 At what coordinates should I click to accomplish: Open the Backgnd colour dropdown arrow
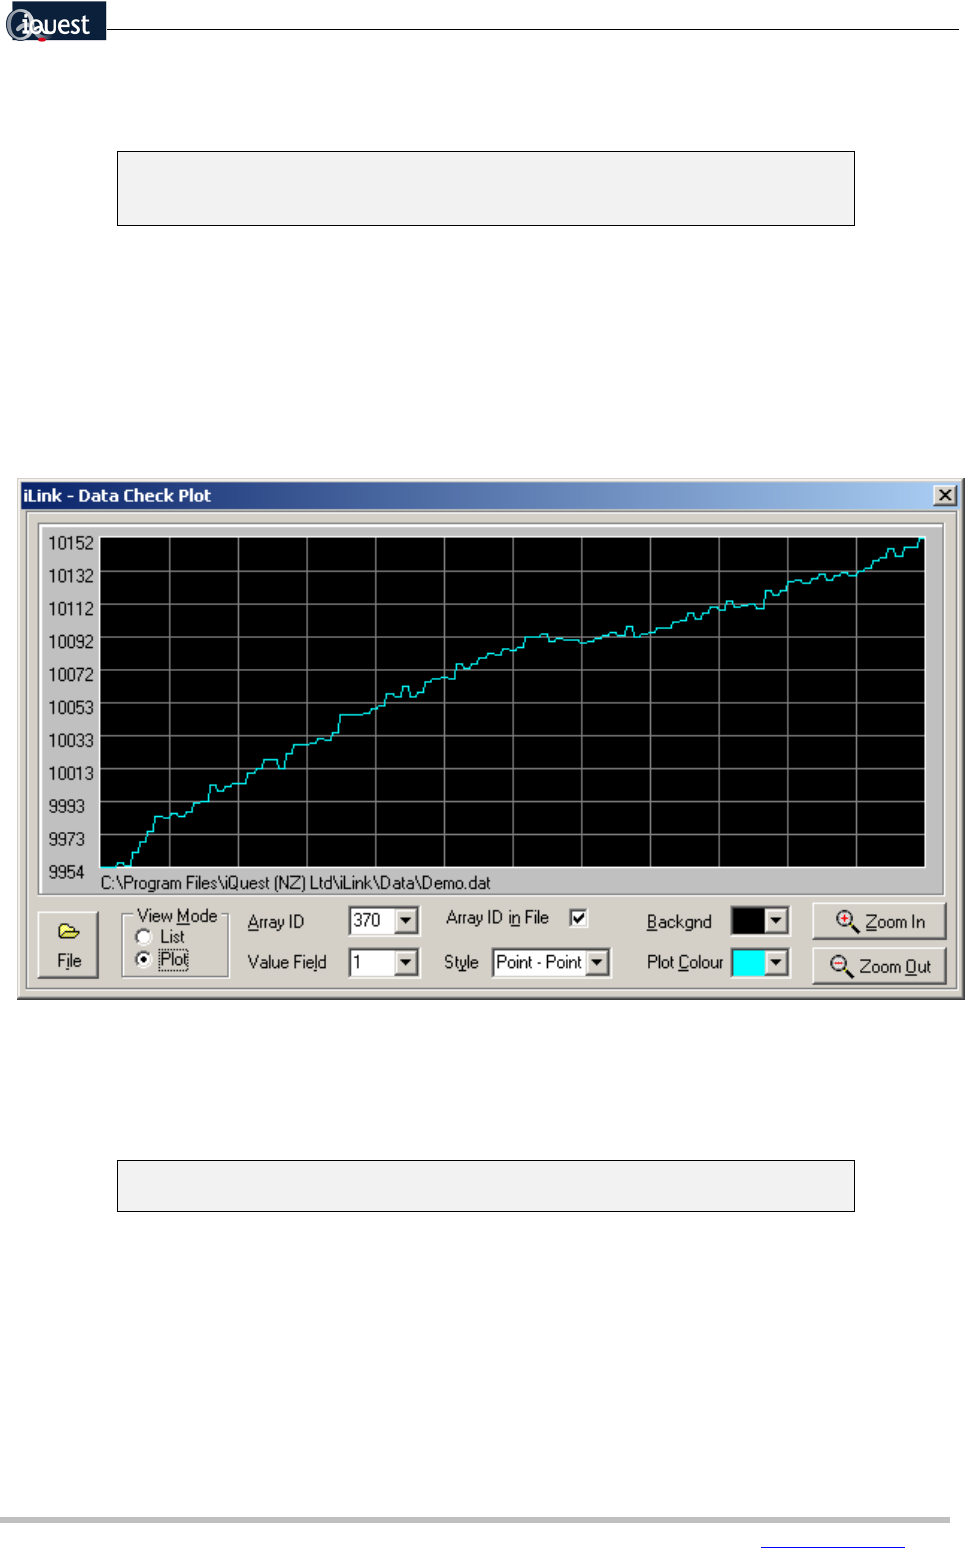(x=776, y=920)
